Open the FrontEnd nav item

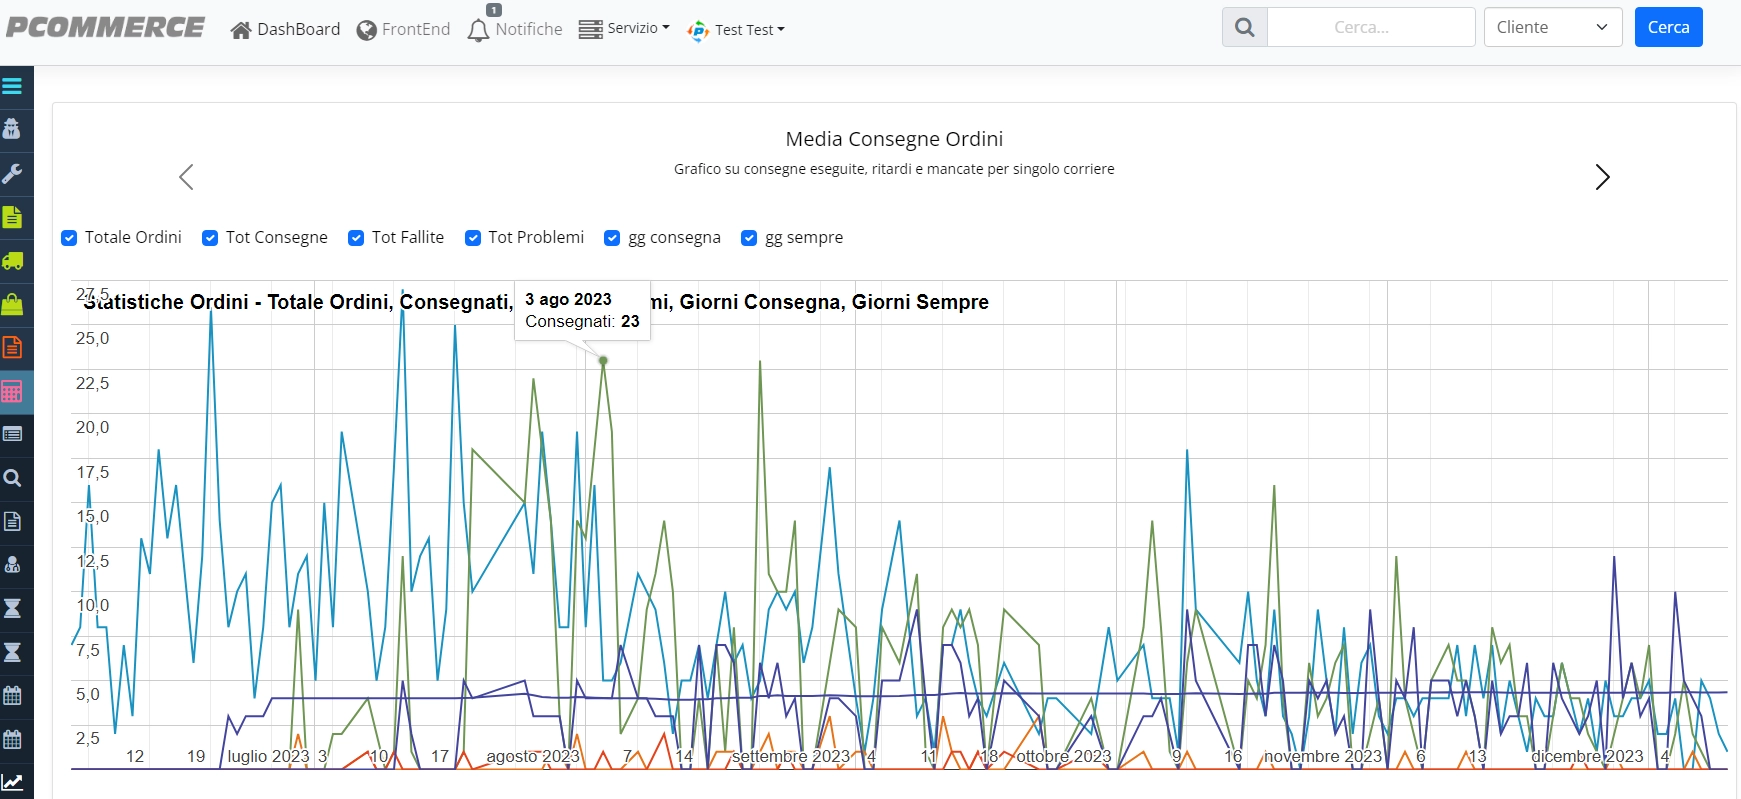pyautogui.click(x=404, y=30)
